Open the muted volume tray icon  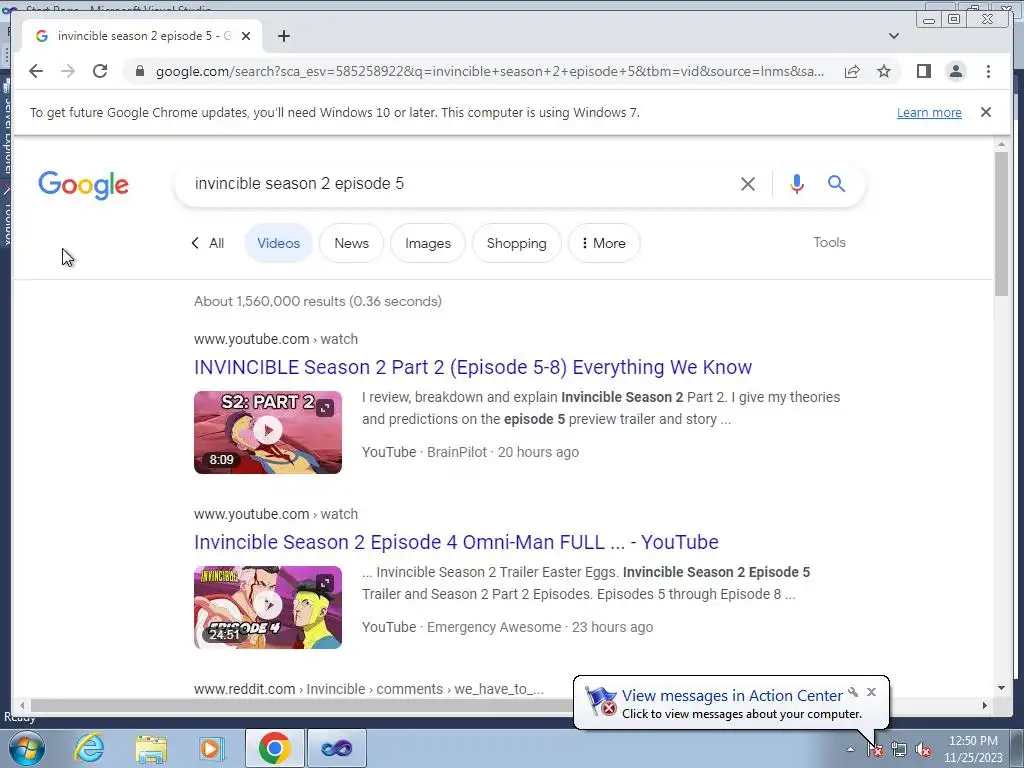923,750
